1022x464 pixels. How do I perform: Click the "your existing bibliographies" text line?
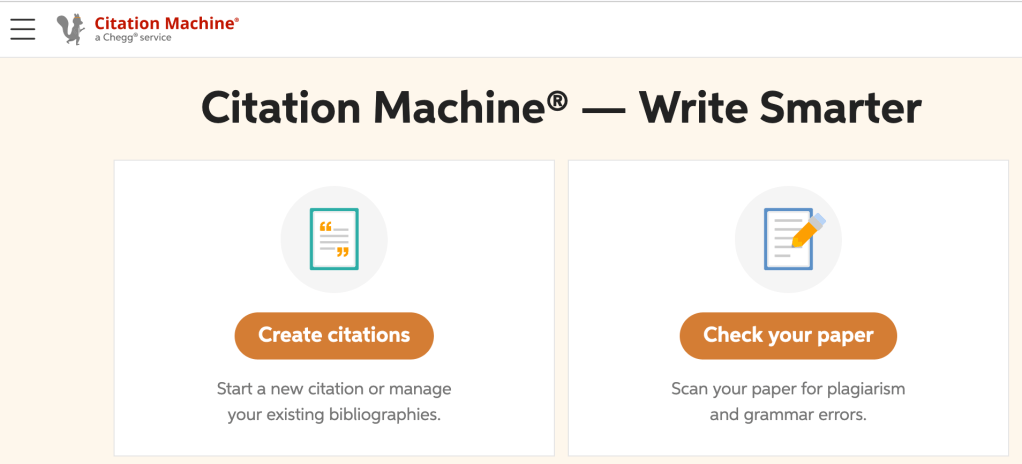pos(334,414)
